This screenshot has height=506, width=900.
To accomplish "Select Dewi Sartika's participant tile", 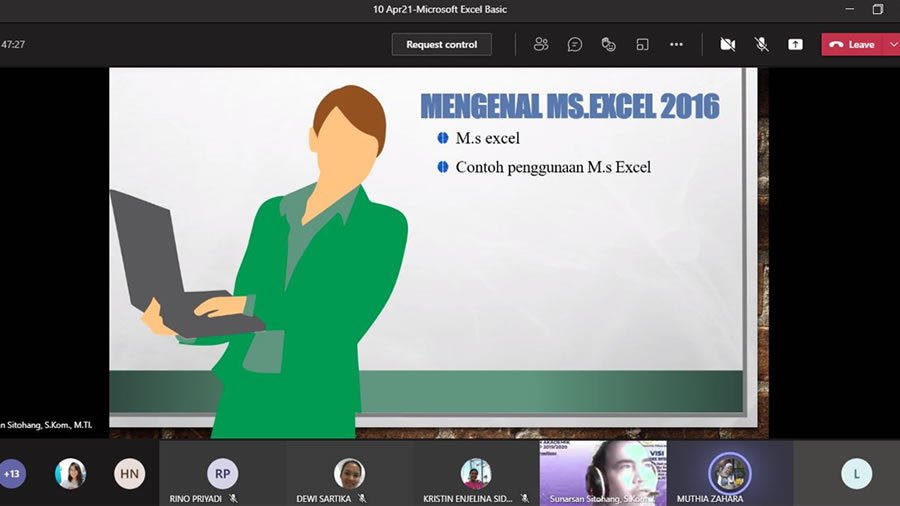I will pos(349,473).
